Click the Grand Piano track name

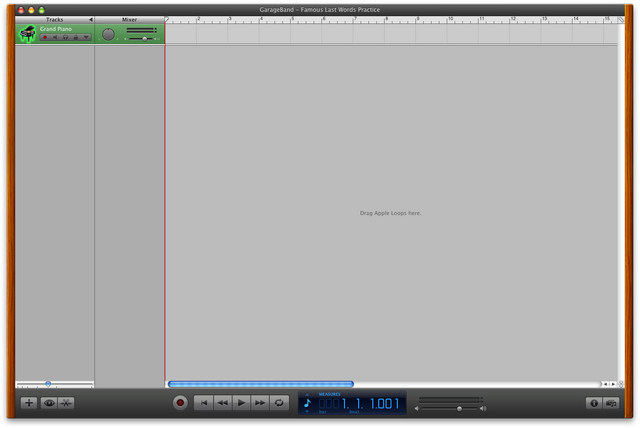click(56, 29)
